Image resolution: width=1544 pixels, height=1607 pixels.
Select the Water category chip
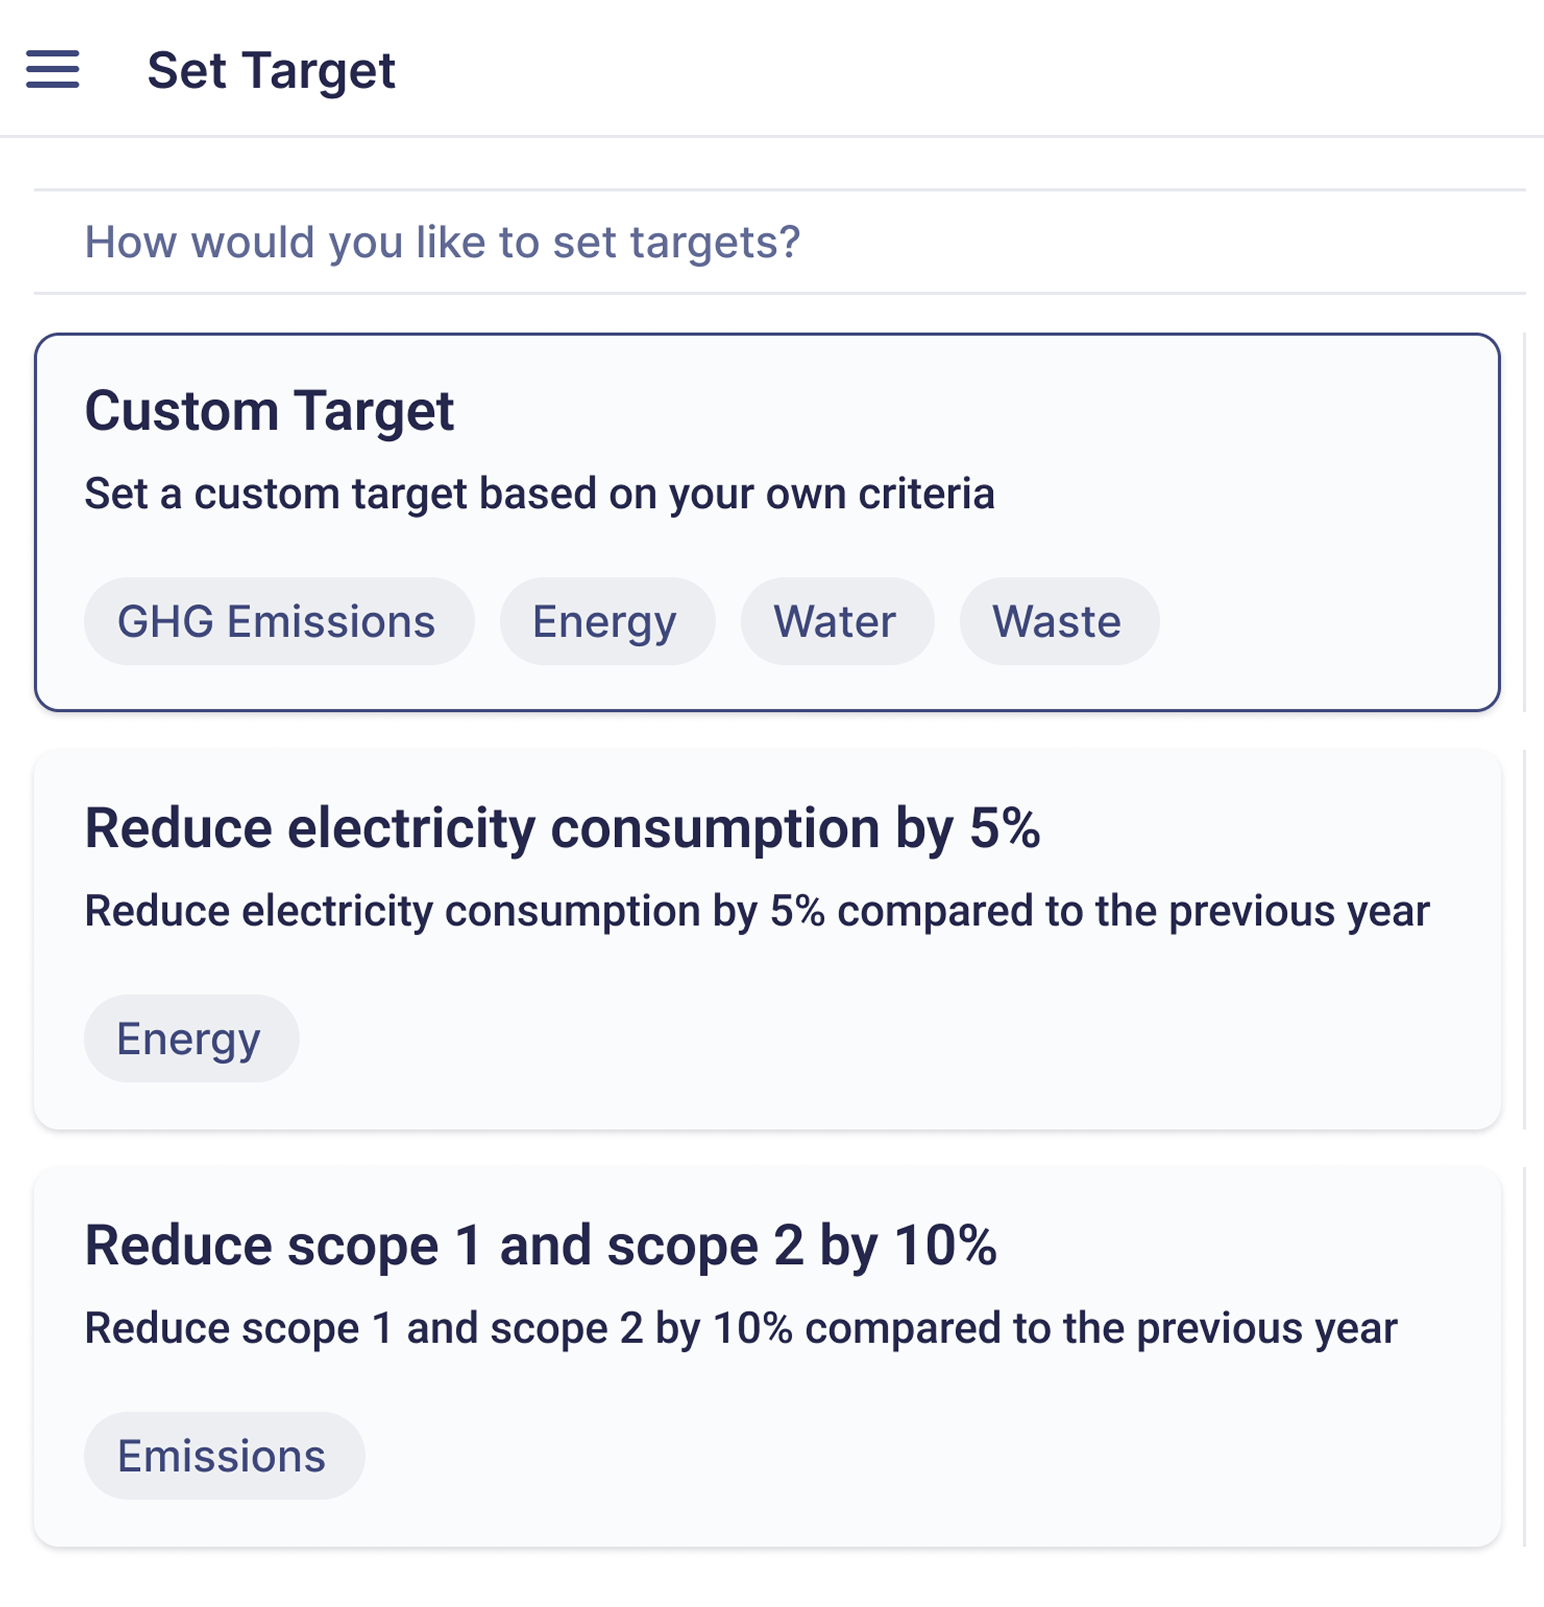(835, 622)
